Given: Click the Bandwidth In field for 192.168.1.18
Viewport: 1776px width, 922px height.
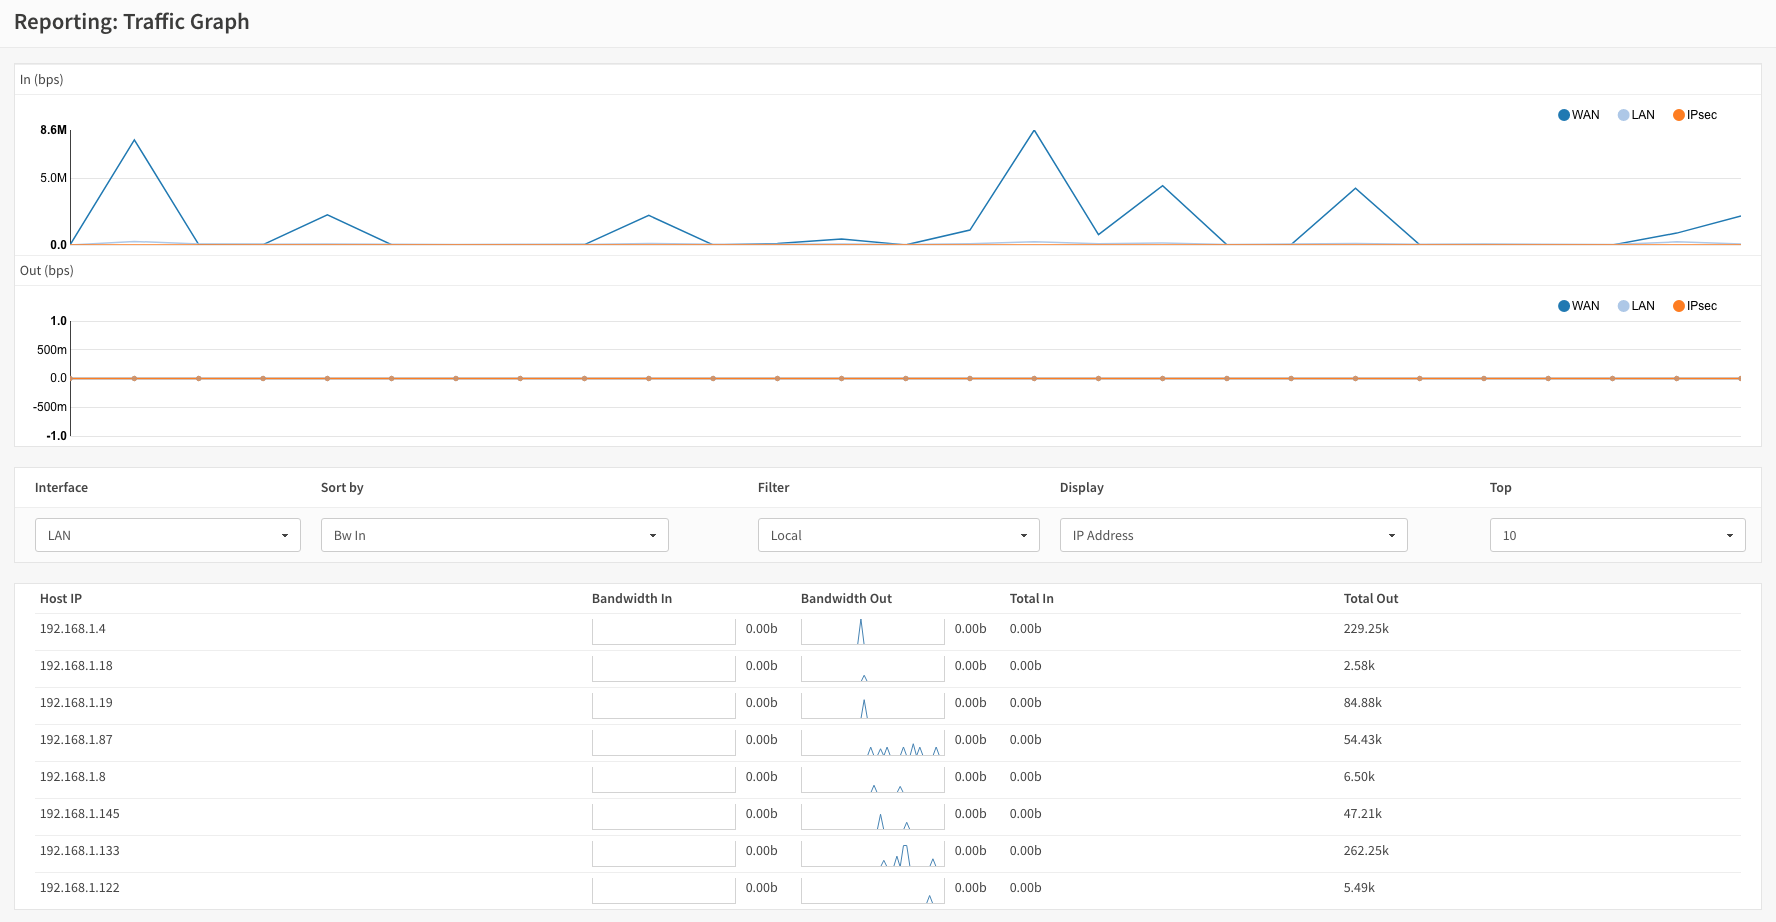Looking at the screenshot, I should click(x=663, y=667).
